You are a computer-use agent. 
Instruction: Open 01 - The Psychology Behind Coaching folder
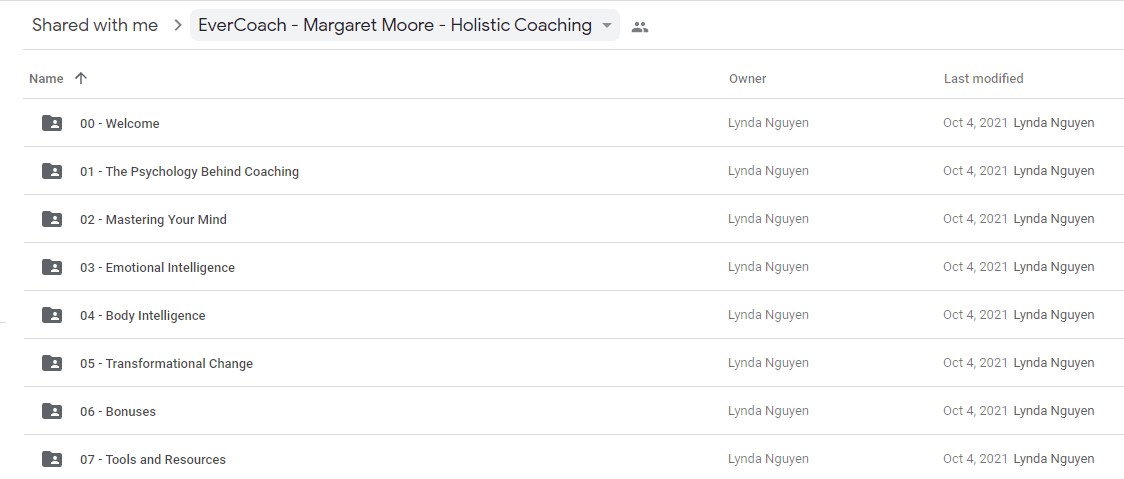click(189, 172)
